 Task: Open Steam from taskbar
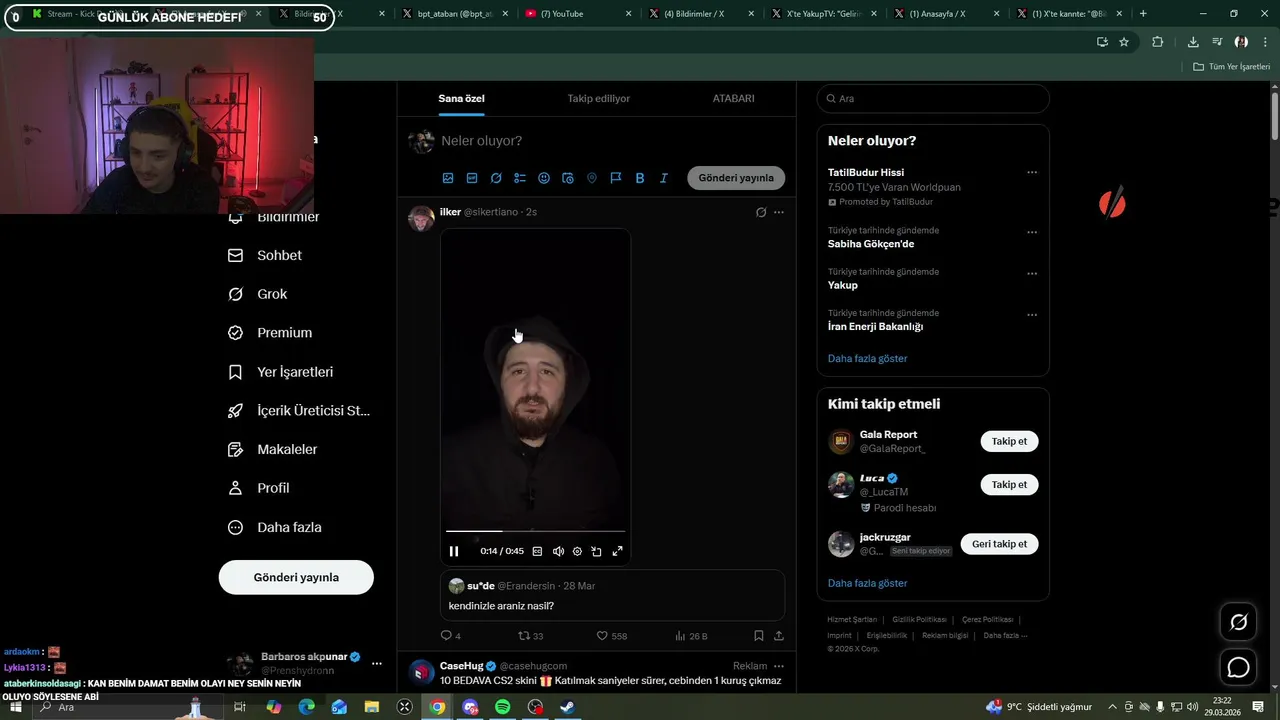click(567, 707)
